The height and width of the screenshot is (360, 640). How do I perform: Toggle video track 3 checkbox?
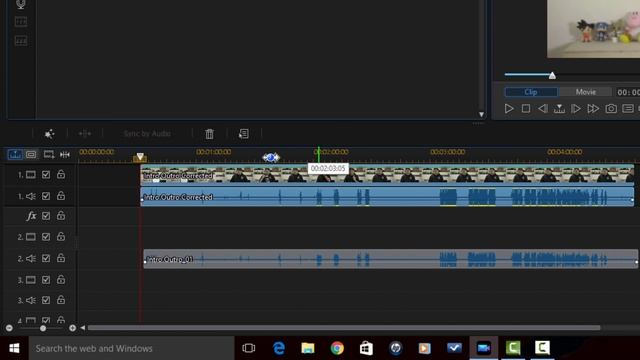(46, 280)
